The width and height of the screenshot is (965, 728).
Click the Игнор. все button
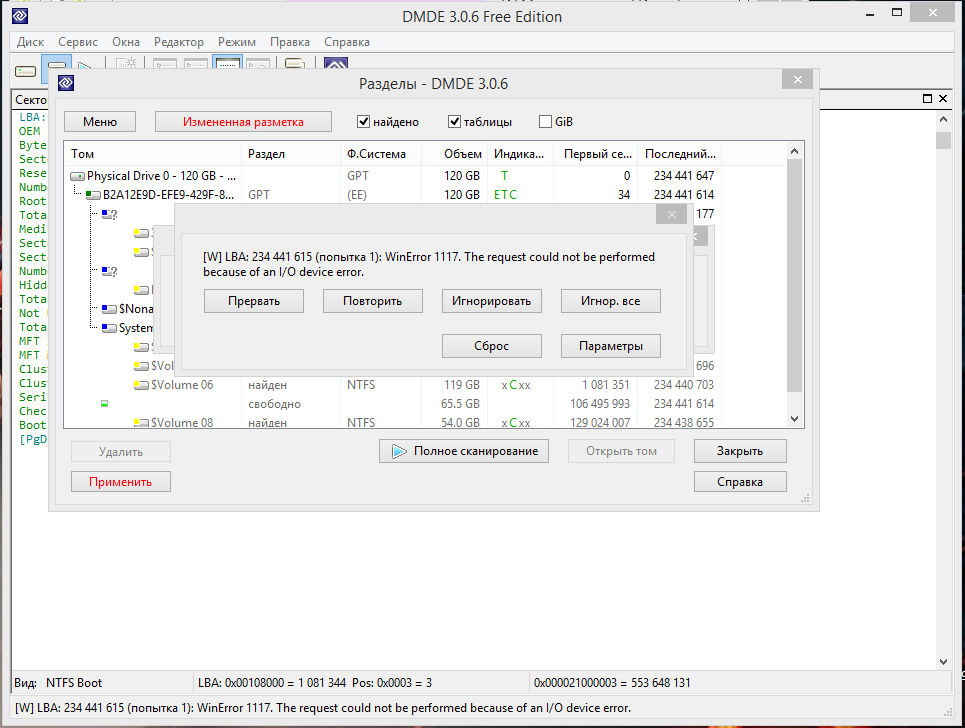[611, 301]
